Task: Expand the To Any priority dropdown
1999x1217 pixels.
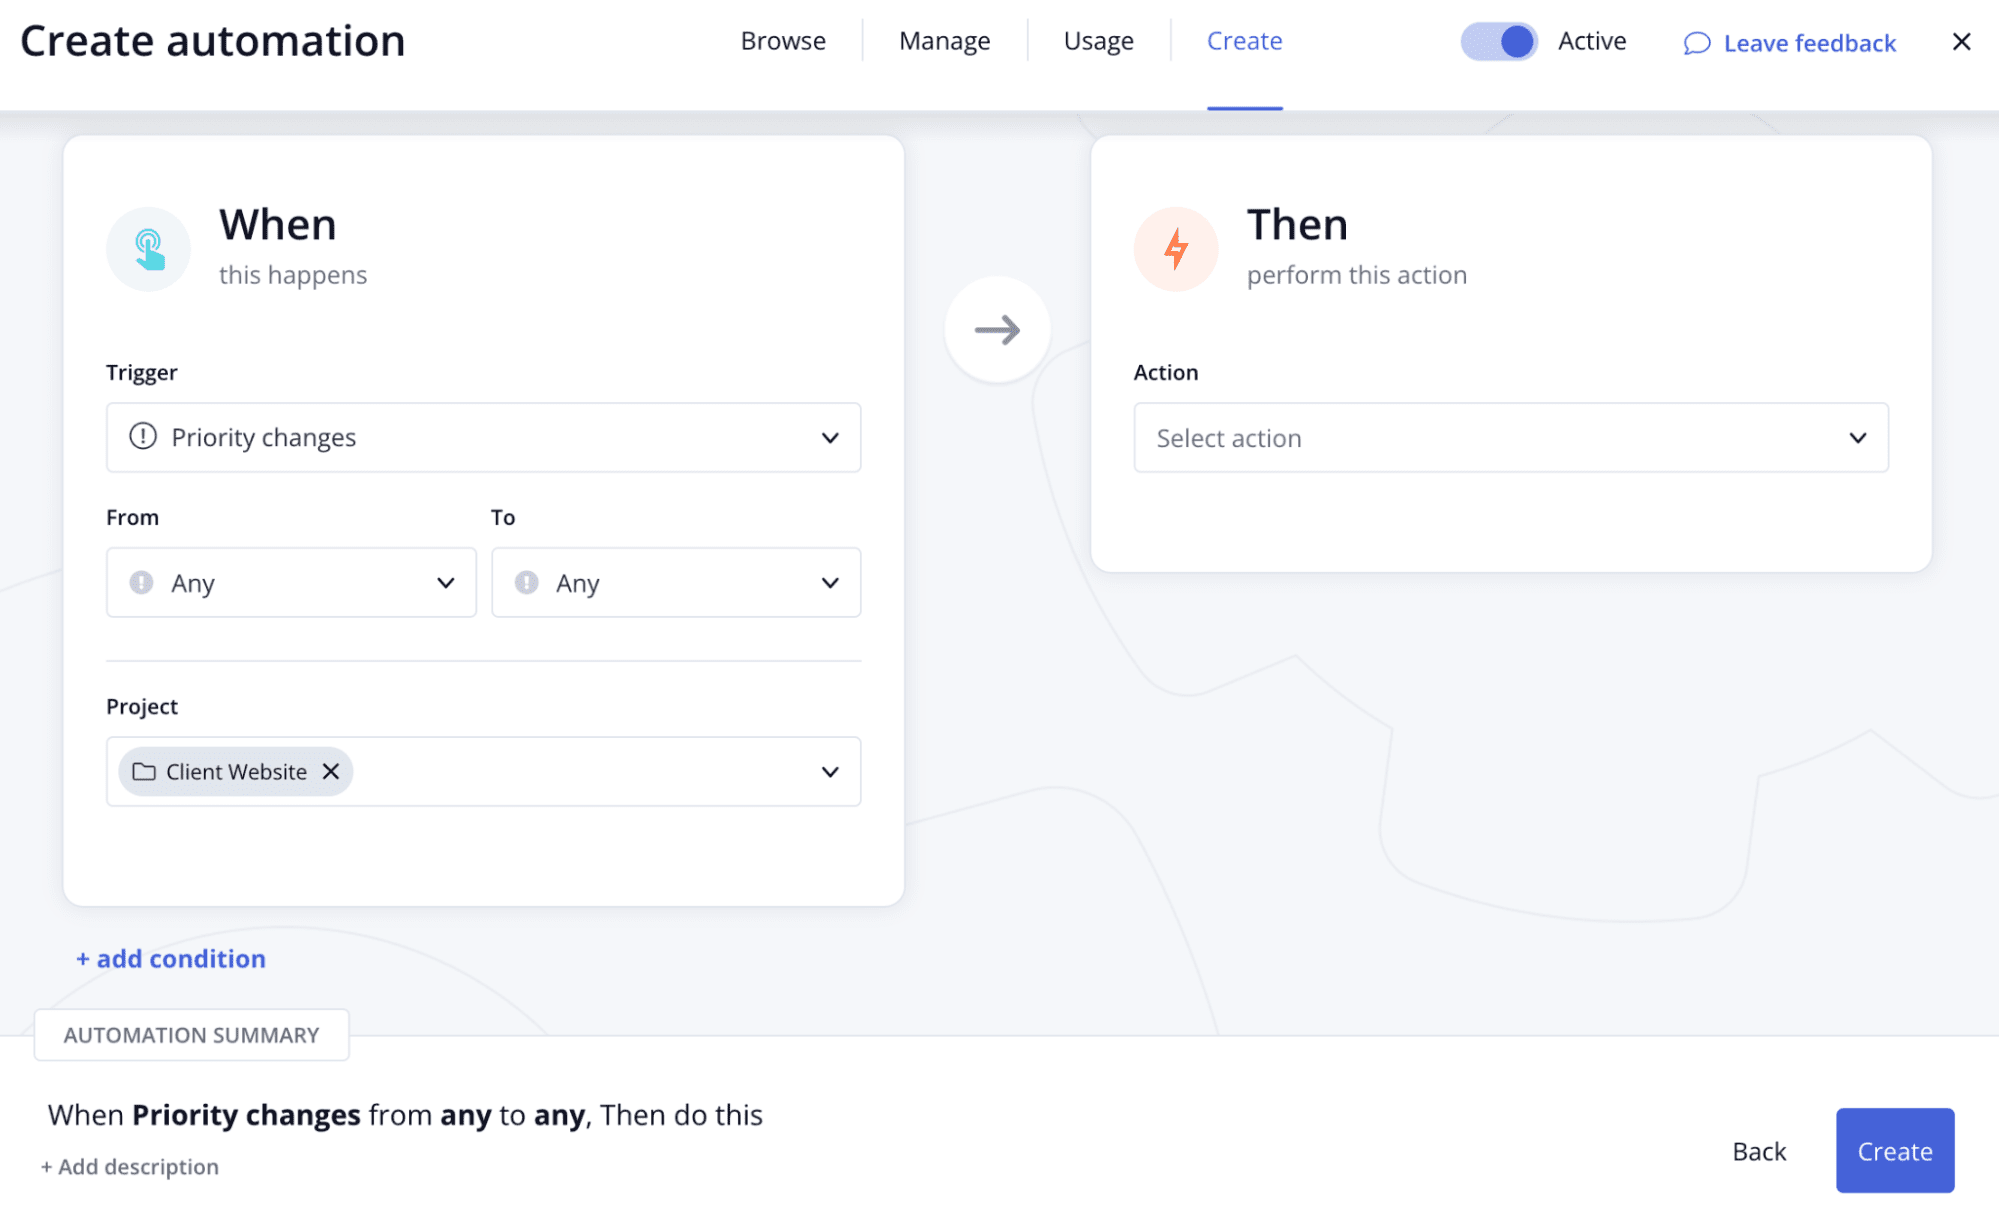Action: [677, 581]
